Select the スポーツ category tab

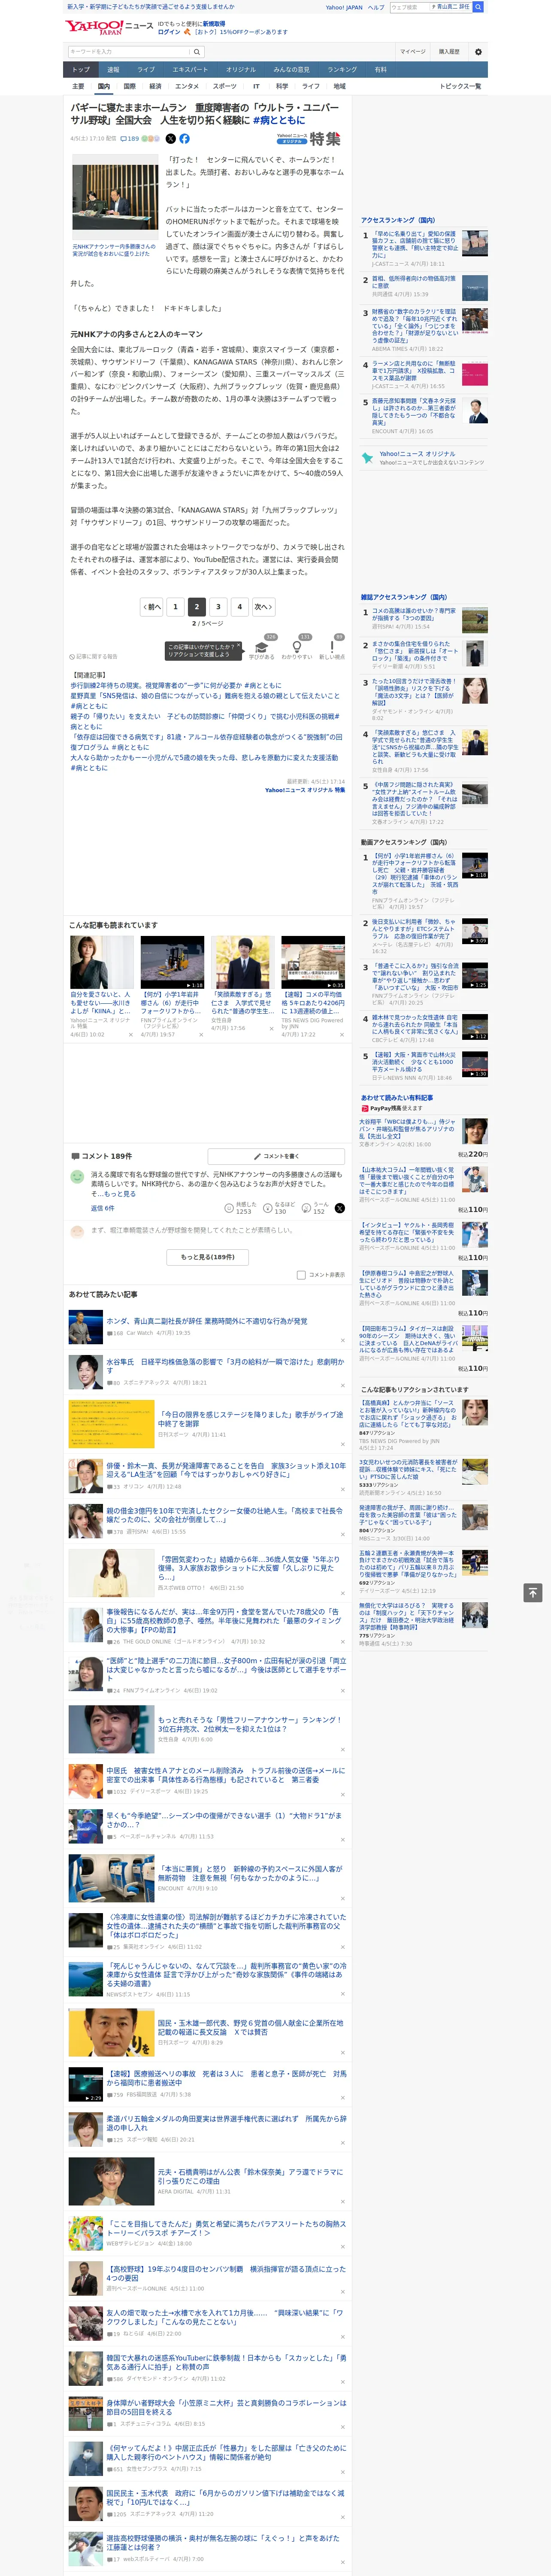225,86
